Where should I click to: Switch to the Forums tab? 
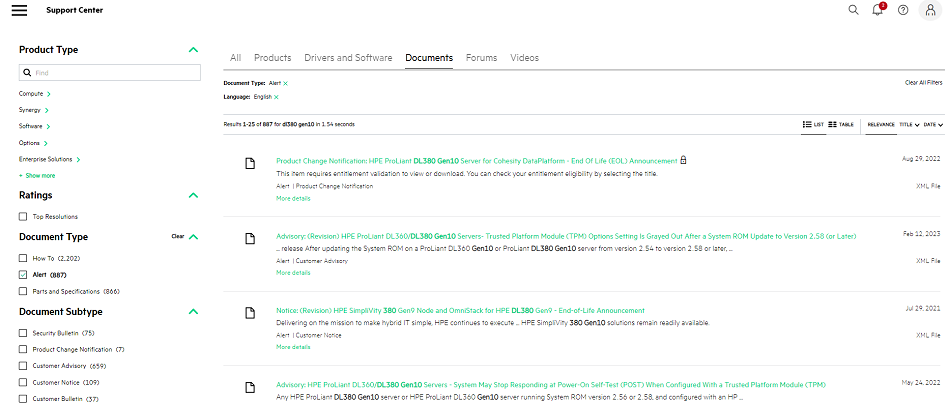point(482,58)
